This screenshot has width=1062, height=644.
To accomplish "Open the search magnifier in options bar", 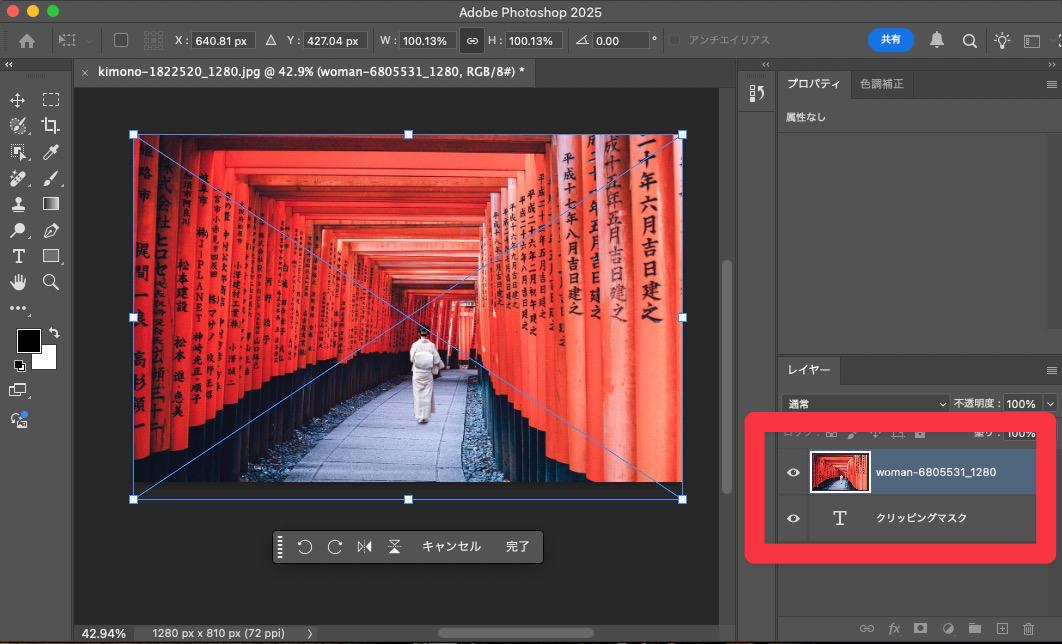I will point(969,41).
